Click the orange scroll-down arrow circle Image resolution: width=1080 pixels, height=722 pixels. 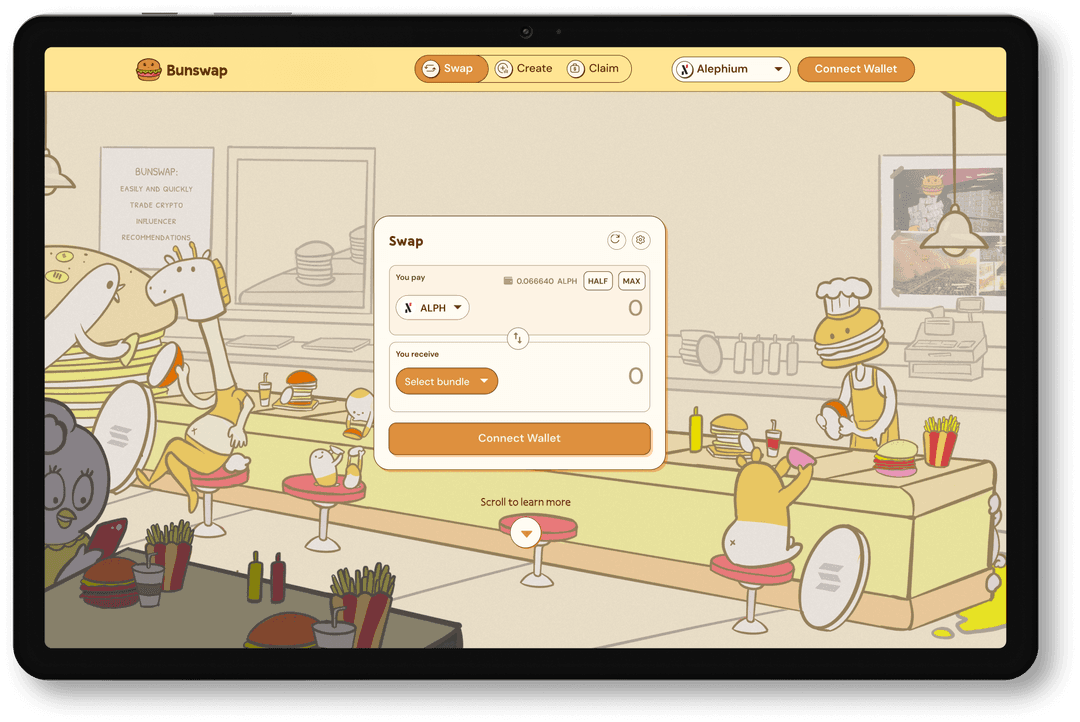click(526, 533)
